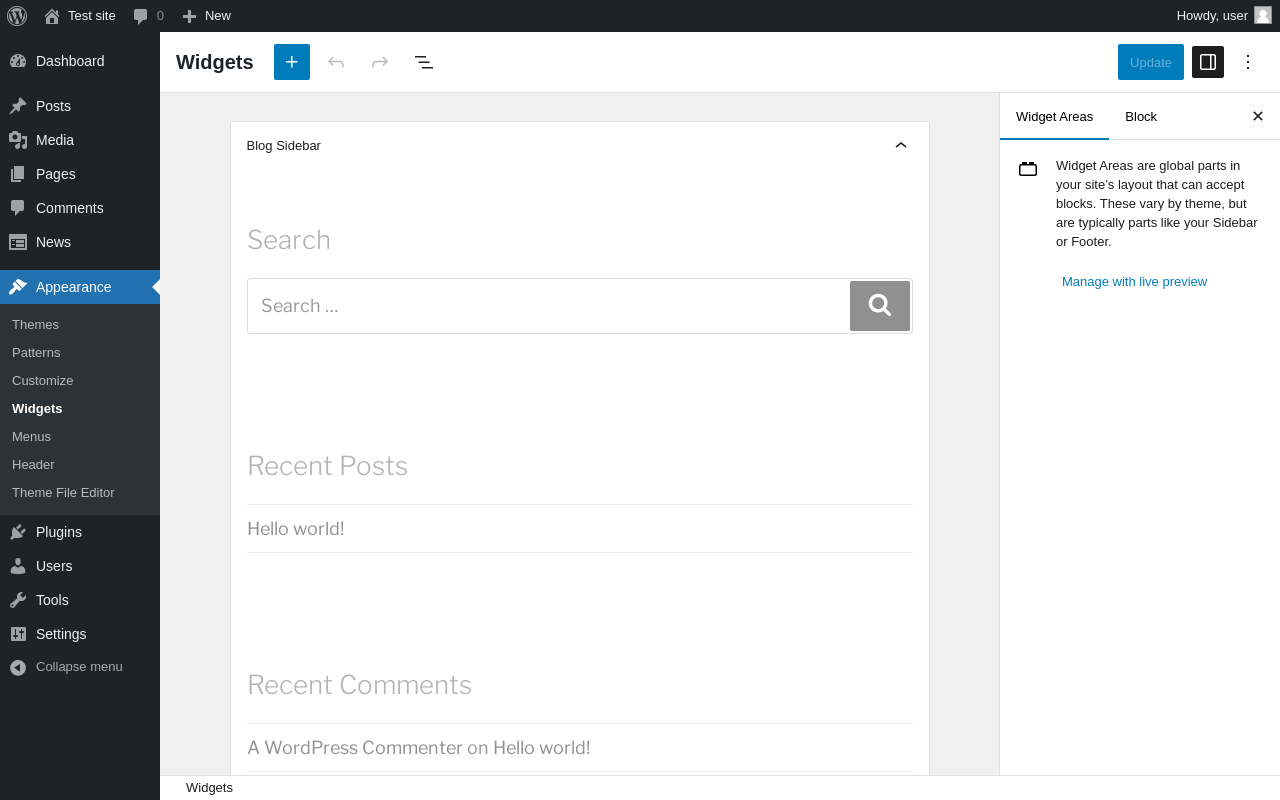Open Header under Appearance
This screenshot has height=800, width=1280.
click(33, 465)
